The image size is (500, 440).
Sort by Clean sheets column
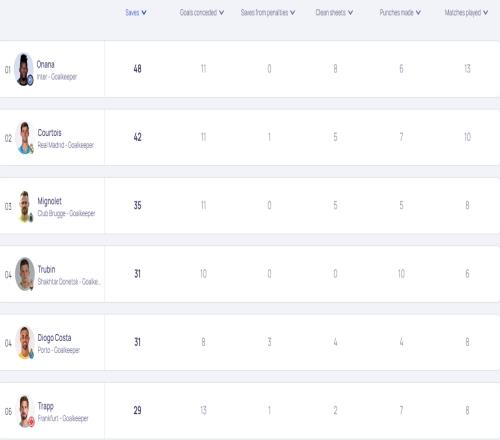pyautogui.click(x=334, y=13)
